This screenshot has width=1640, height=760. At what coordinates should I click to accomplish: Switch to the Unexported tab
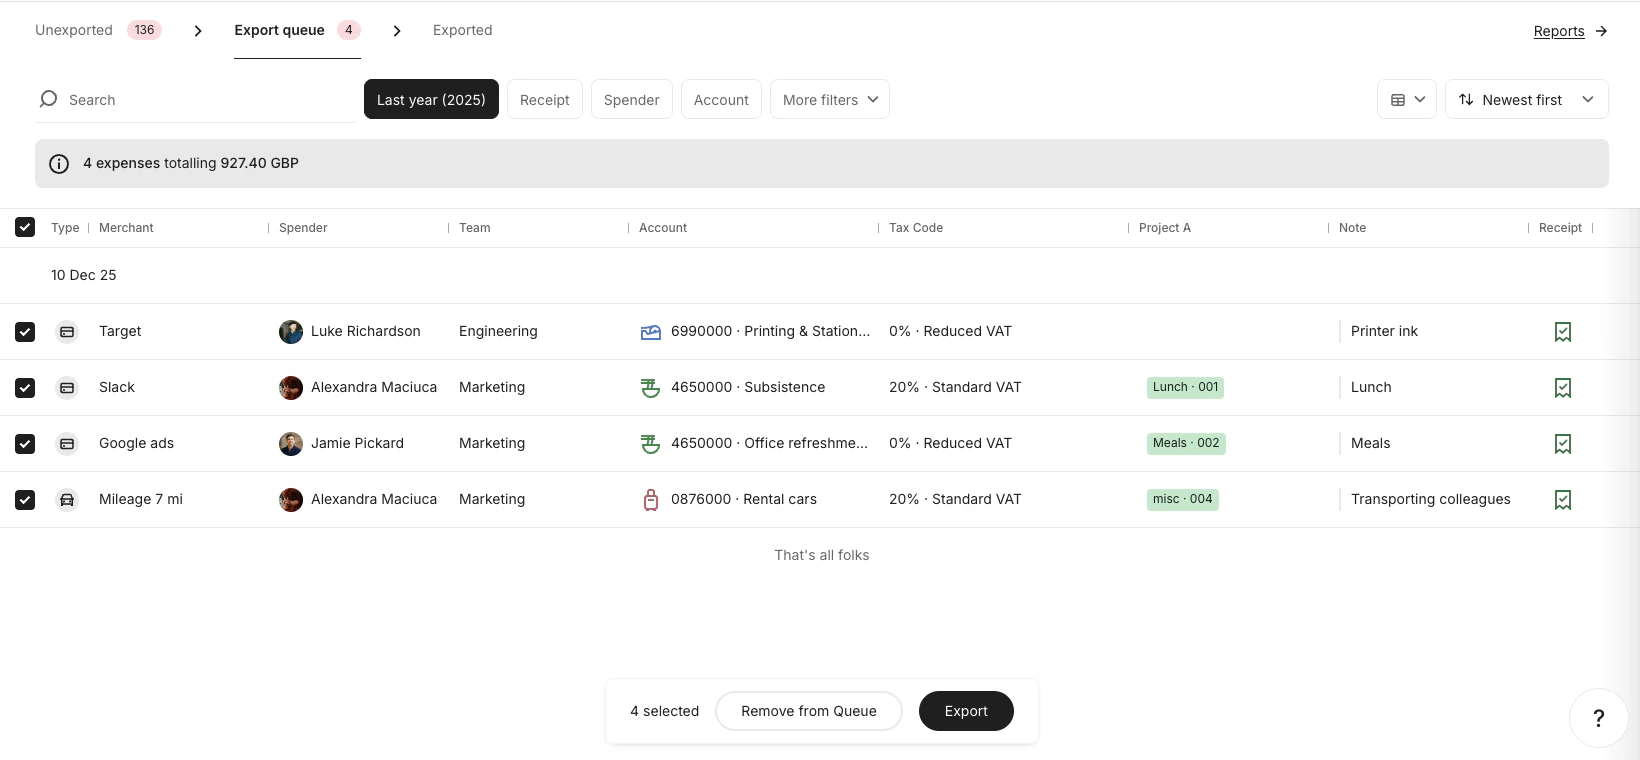(x=98, y=30)
